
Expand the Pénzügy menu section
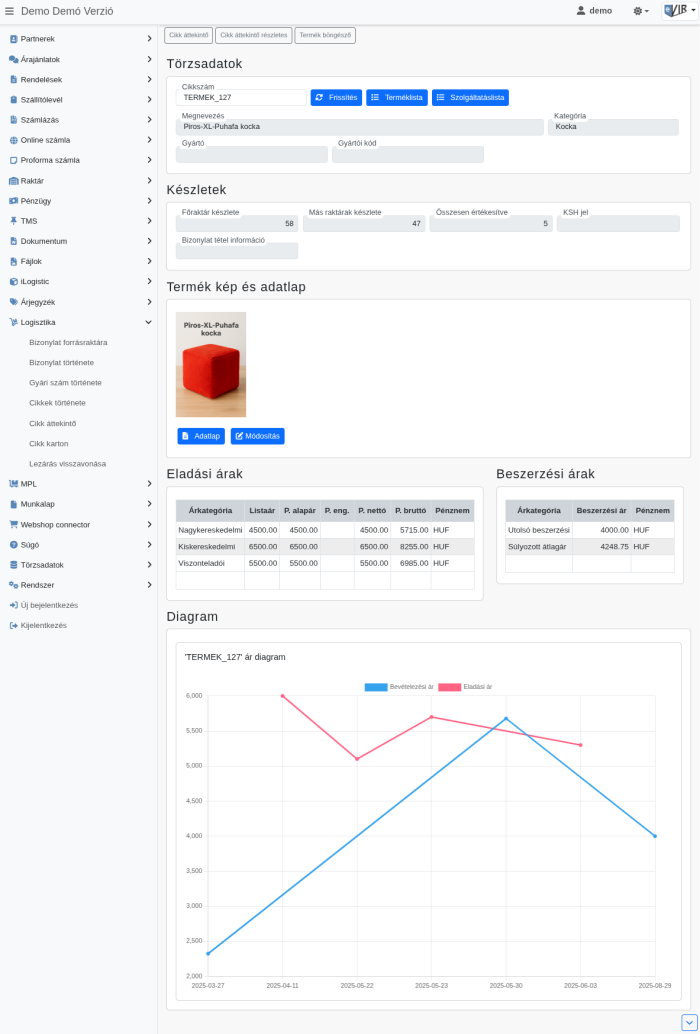[x=148, y=201]
